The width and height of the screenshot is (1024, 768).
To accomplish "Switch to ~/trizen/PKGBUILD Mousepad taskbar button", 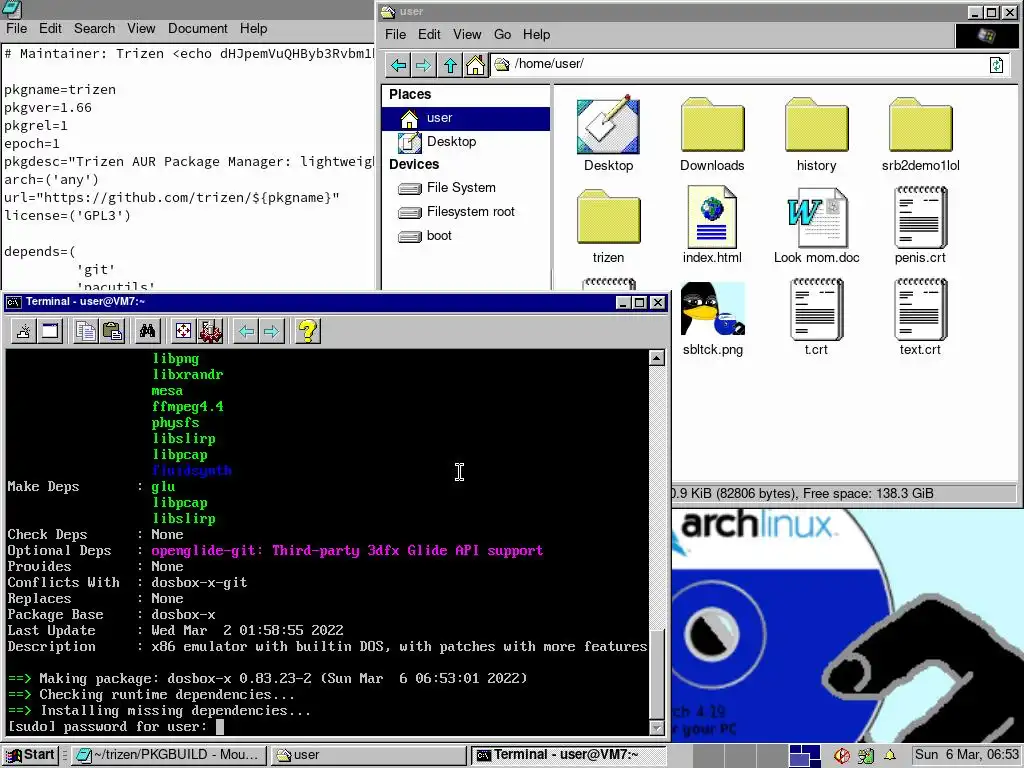I will pyautogui.click(x=169, y=755).
